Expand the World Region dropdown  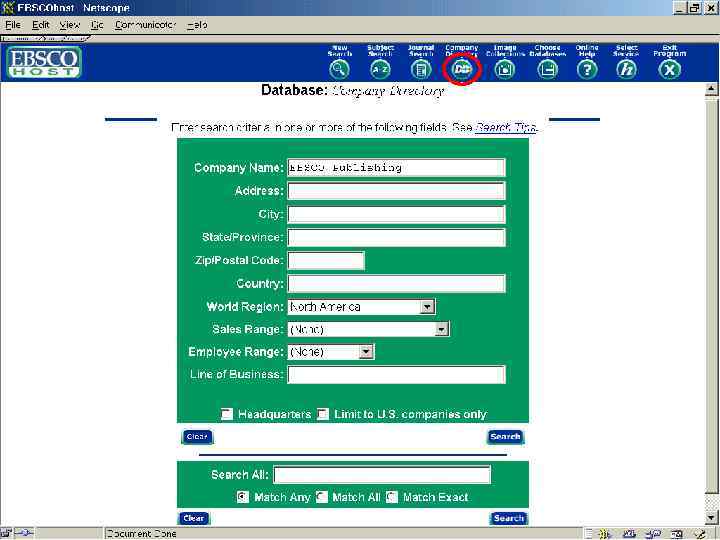(427, 307)
